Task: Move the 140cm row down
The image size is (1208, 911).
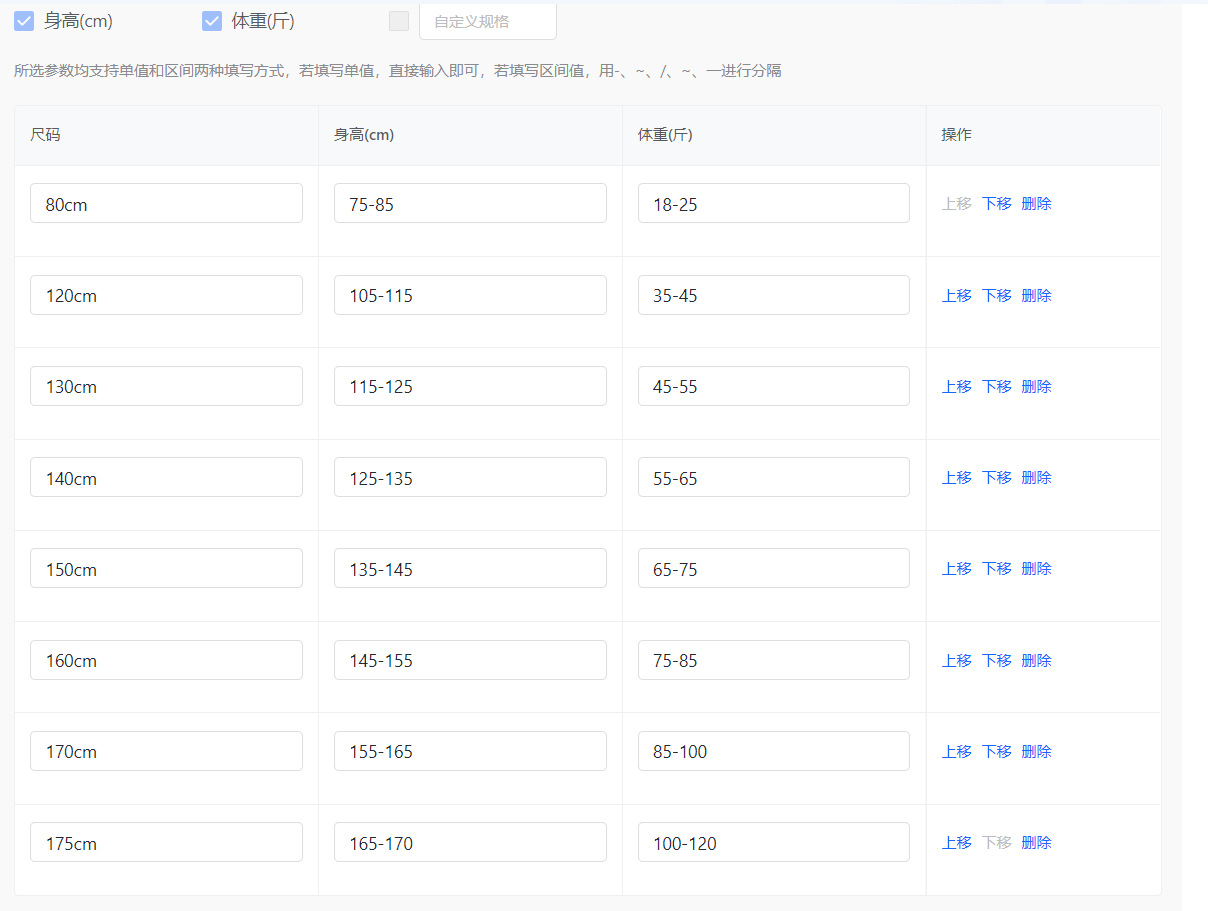Action: point(996,478)
